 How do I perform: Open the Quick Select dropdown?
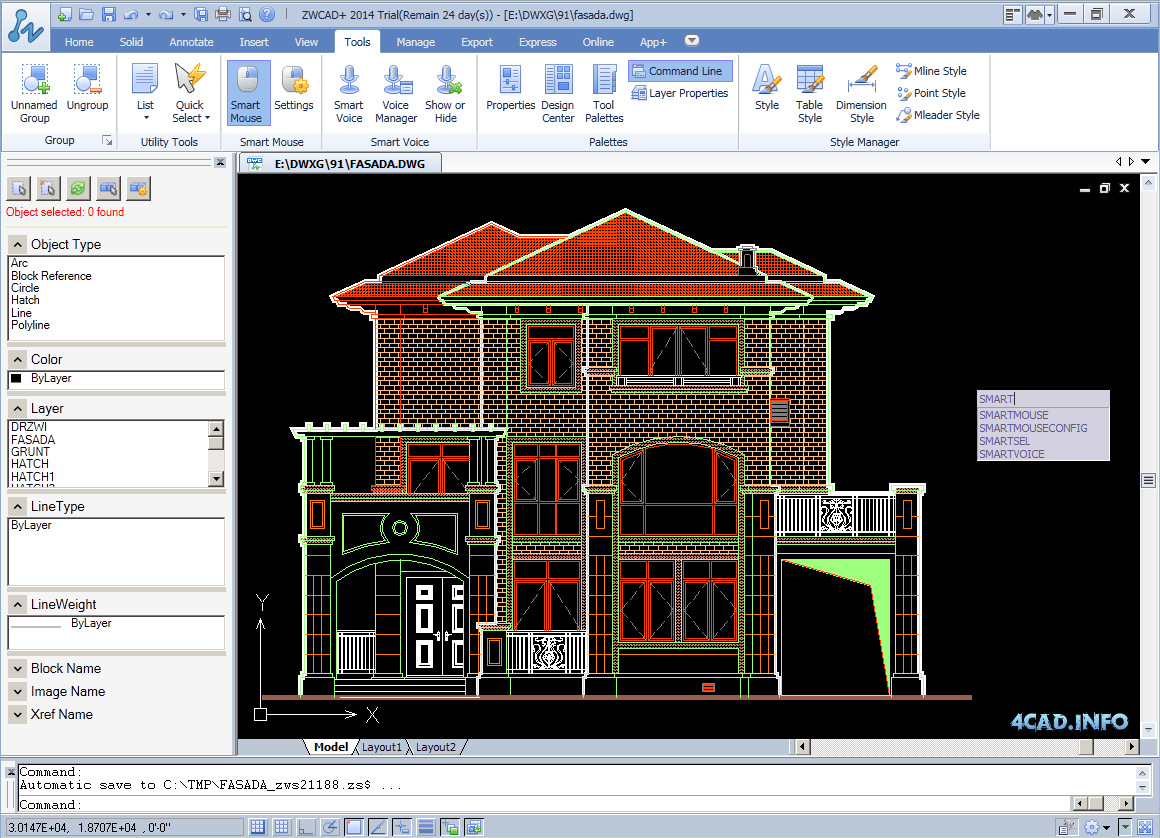pos(191,92)
